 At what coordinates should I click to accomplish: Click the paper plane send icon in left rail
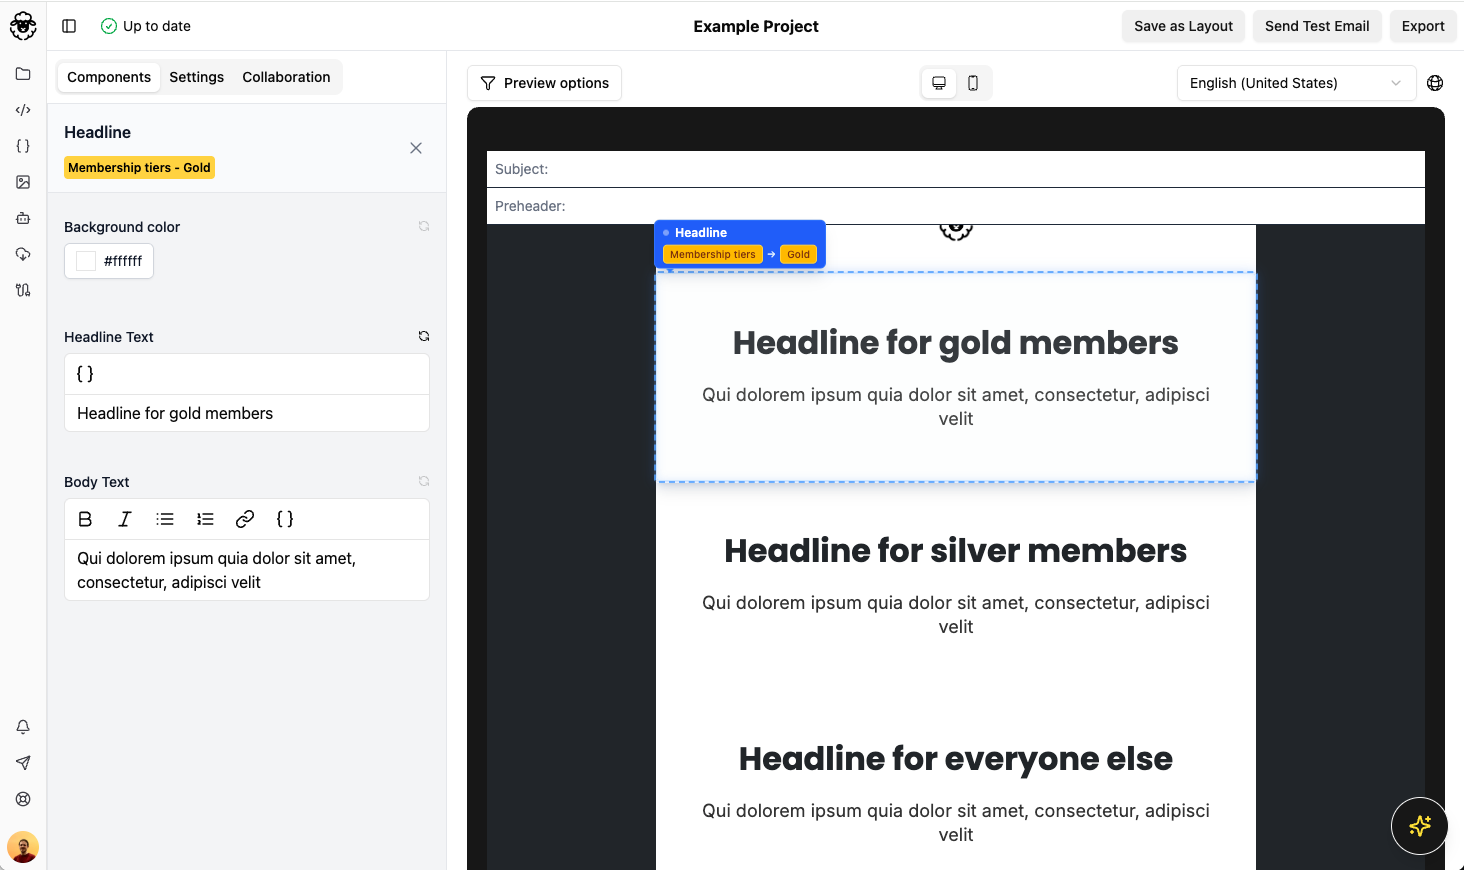(x=23, y=763)
